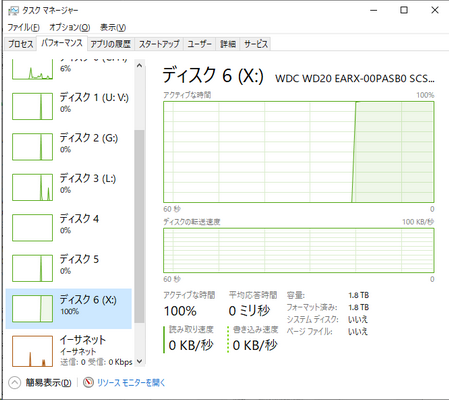Screen dimensions: 449x400
Task: Click sidebar scroll down arrow
Action: pos(139,361)
